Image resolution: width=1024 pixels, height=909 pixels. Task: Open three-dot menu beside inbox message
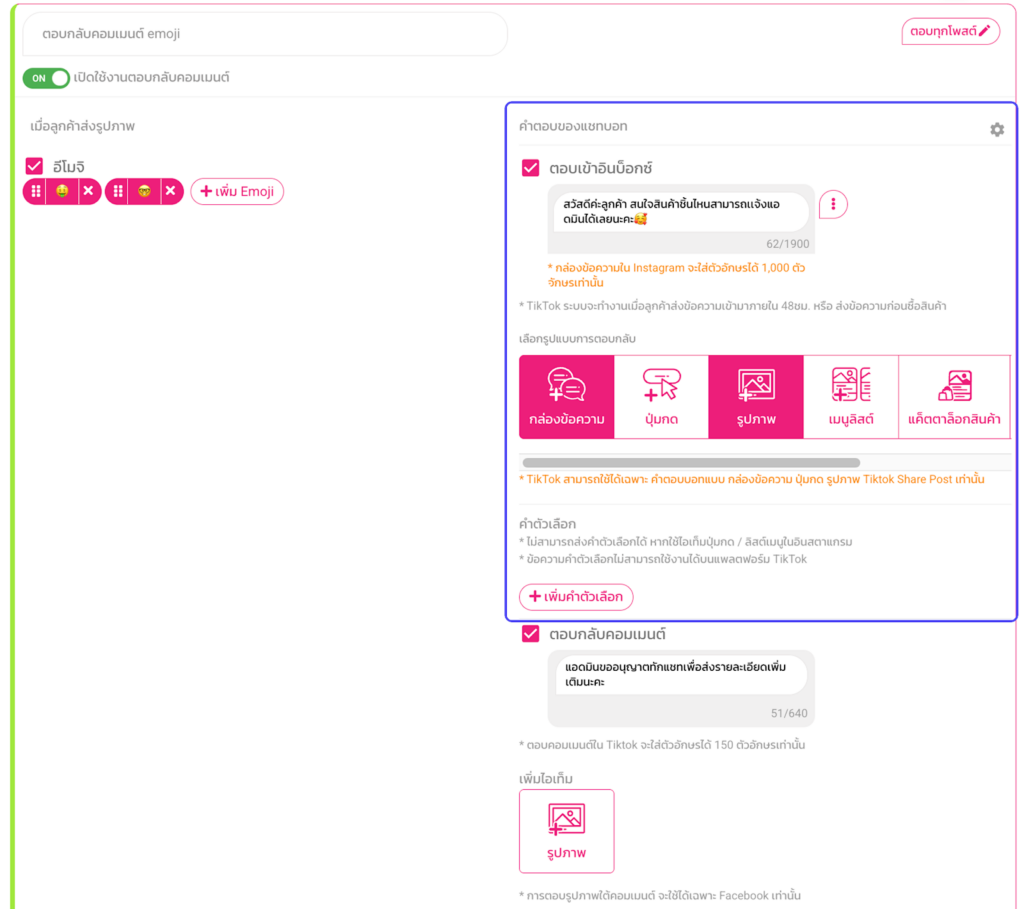(833, 205)
